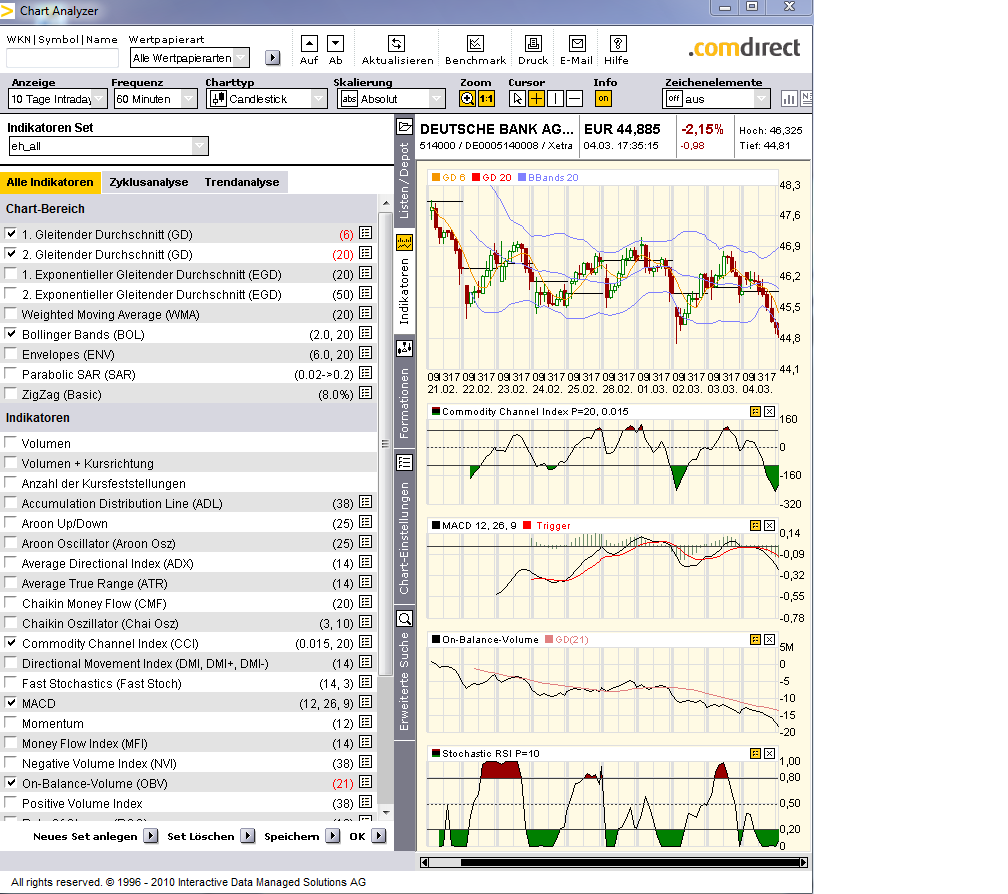
Task: Close the Commodity Channel Index chart
Action: pos(770,411)
